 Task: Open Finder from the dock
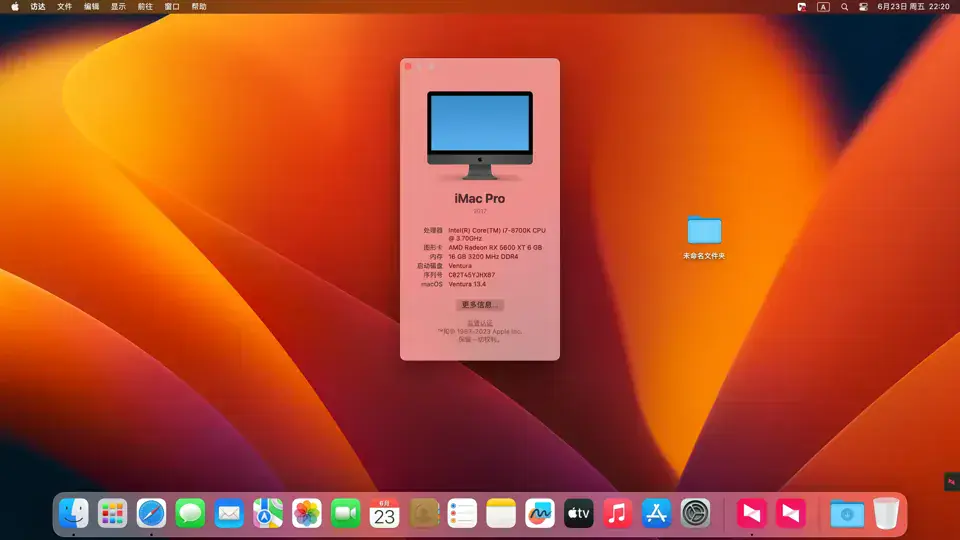(x=73, y=513)
